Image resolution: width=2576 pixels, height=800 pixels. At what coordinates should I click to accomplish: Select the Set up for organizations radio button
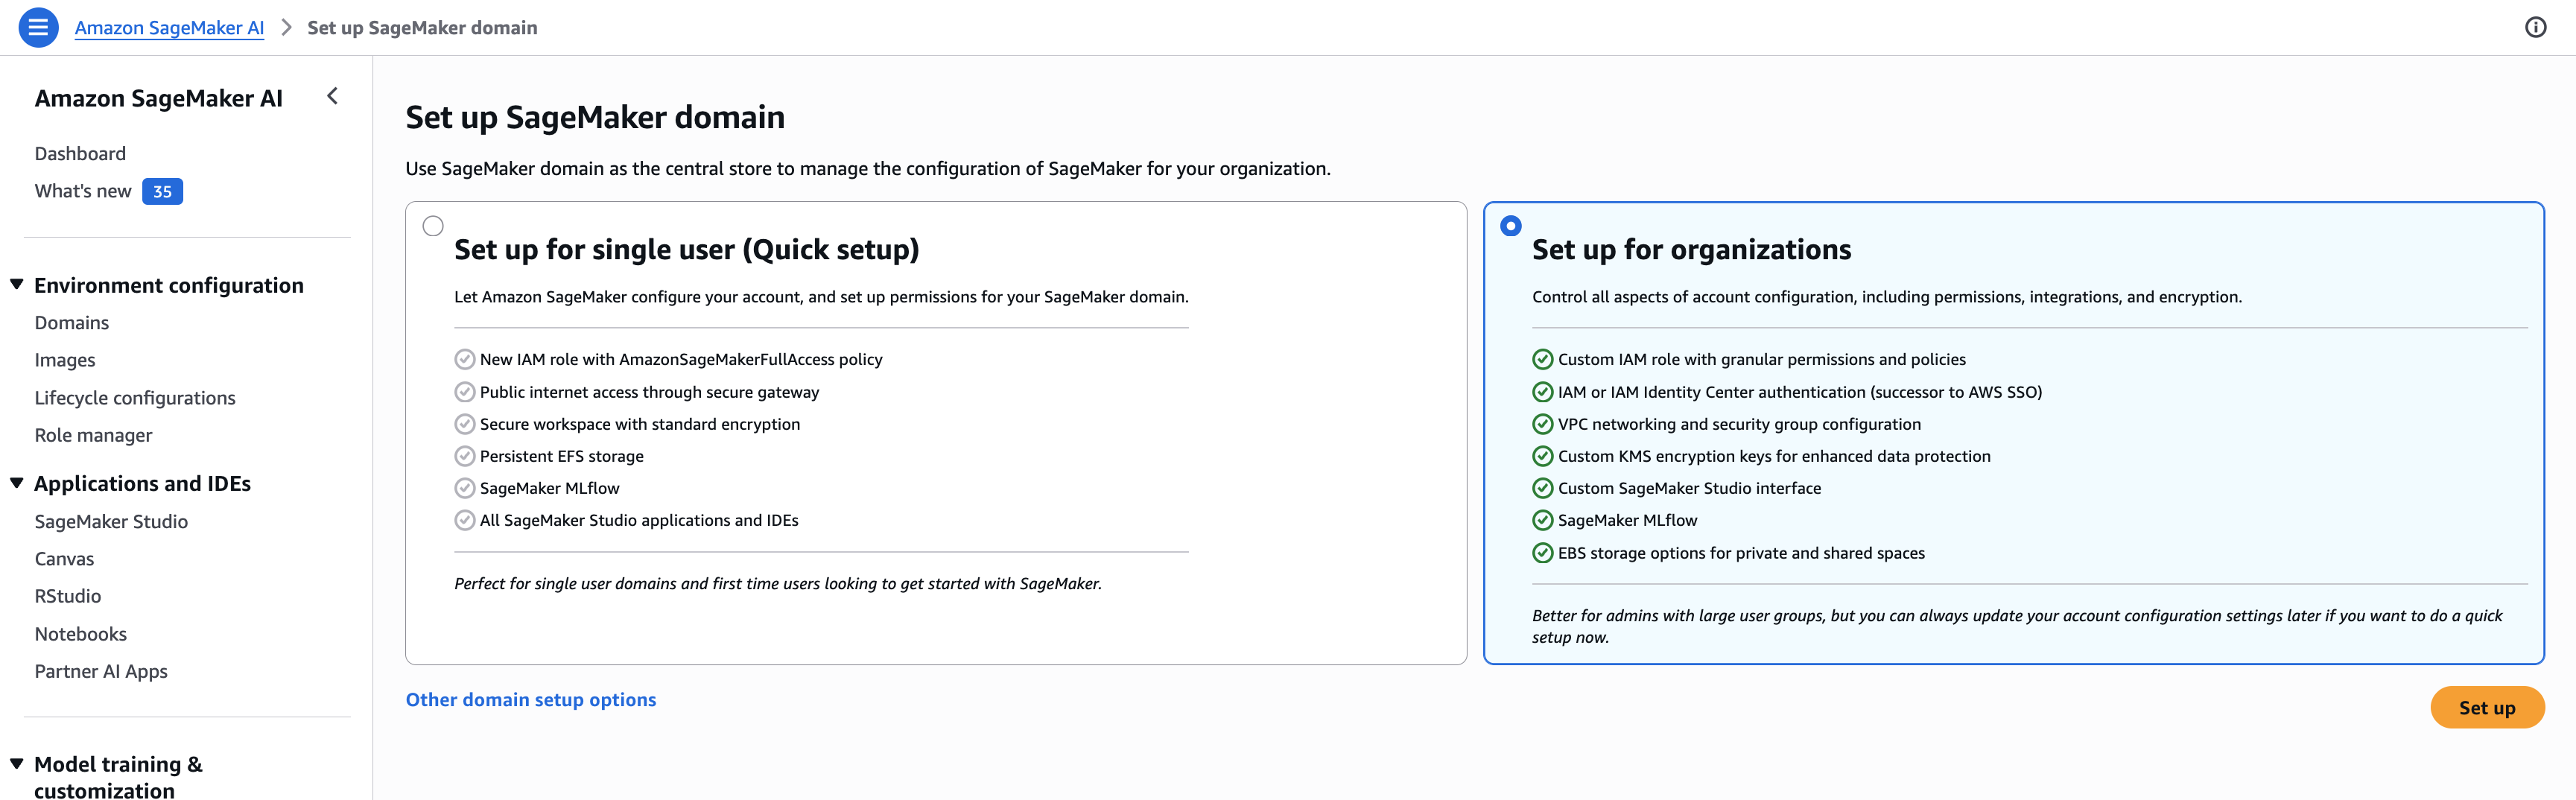(x=1510, y=226)
